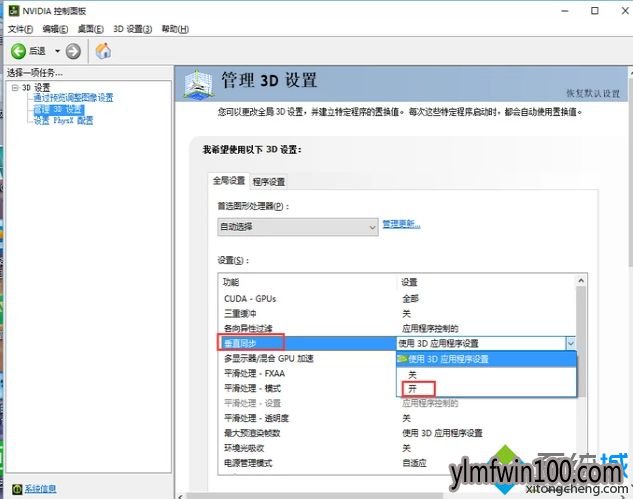This screenshot has height=499, width=633.
Task: Open the 文件(F) menu
Action: coord(20,29)
